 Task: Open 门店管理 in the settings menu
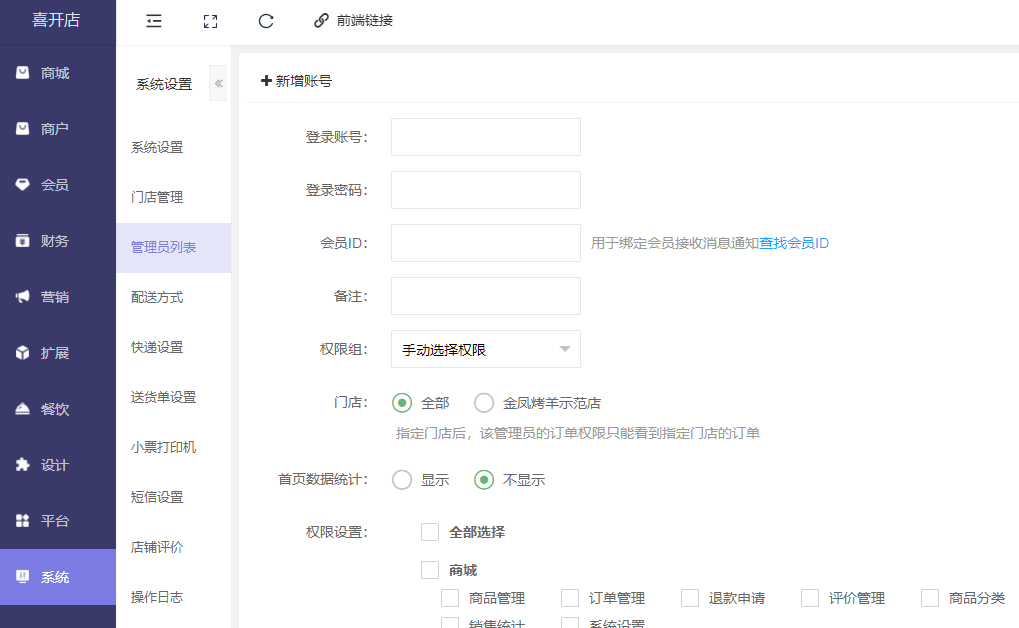[x=157, y=197]
